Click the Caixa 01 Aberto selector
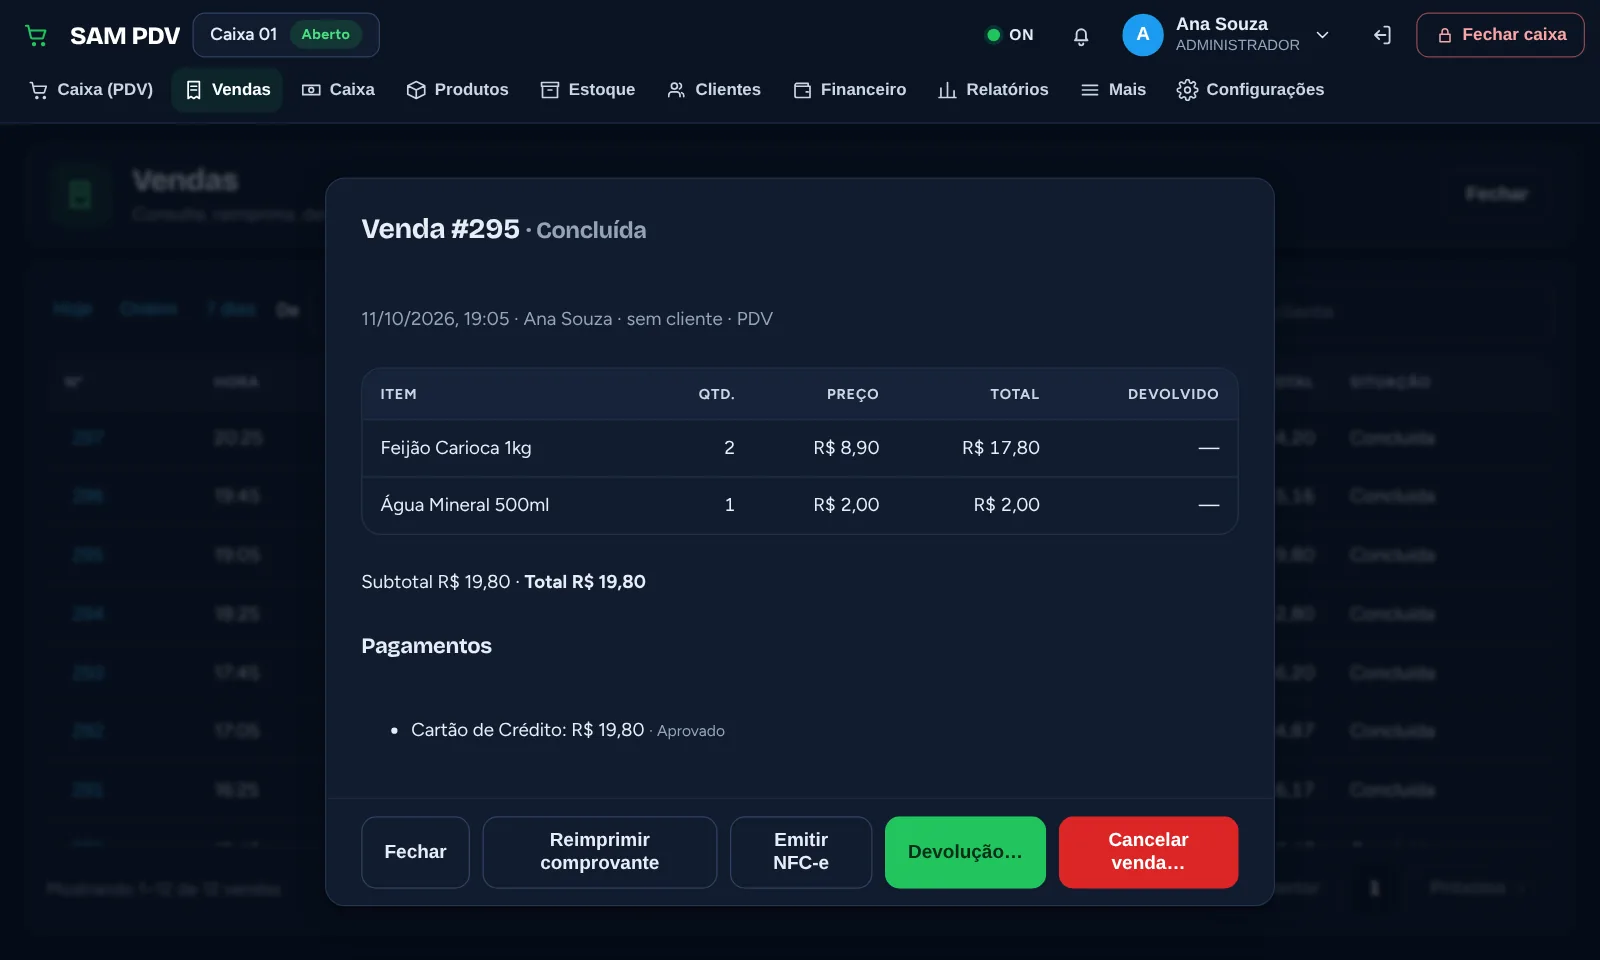 pos(286,35)
